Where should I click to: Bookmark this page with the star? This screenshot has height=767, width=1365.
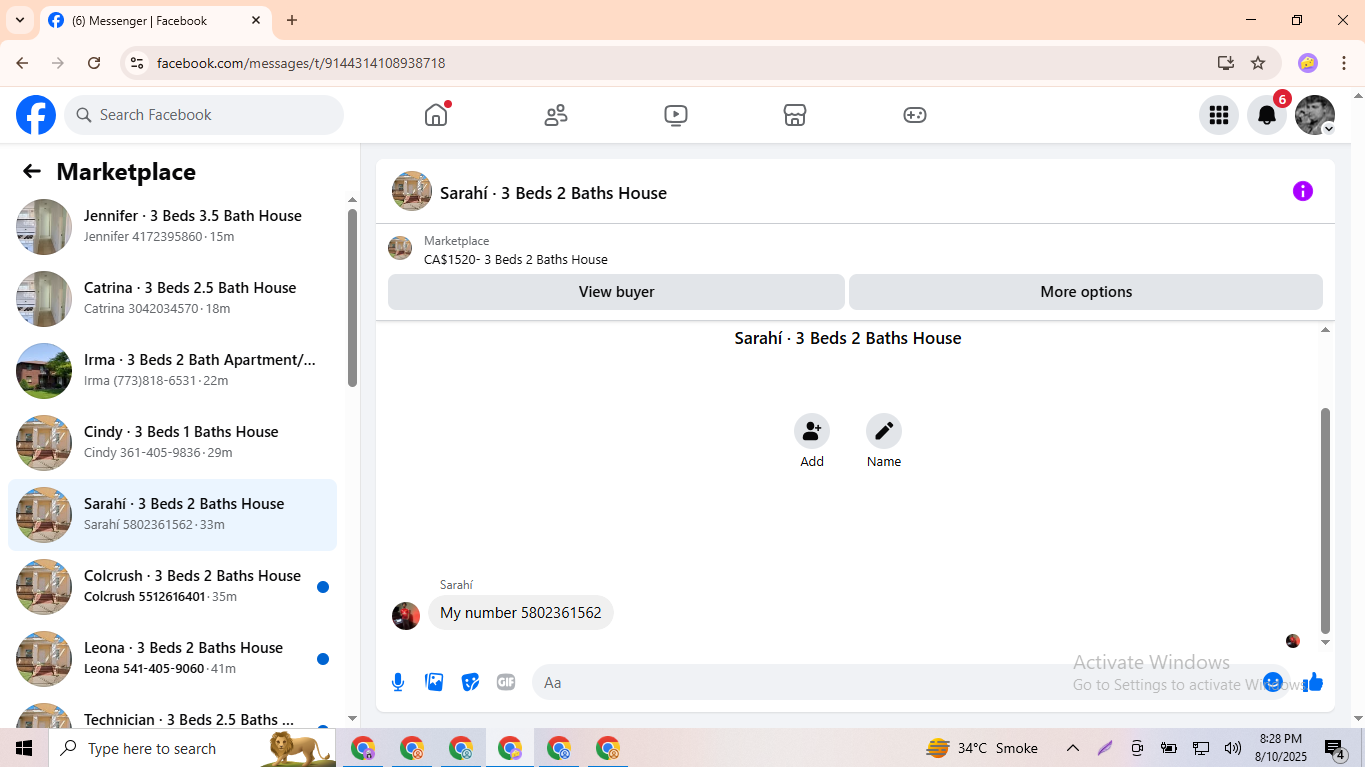pyautogui.click(x=1258, y=63)
